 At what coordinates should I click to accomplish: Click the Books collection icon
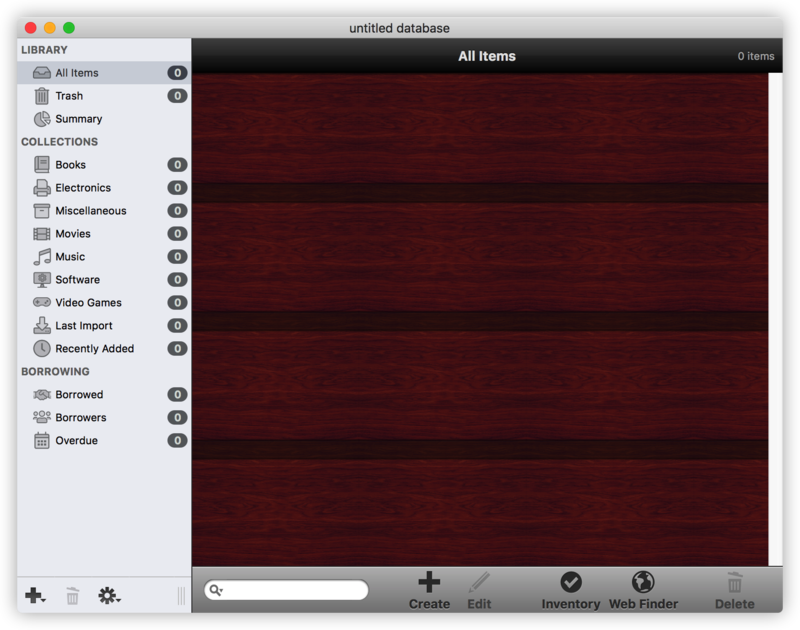click(x=42, y=165)
